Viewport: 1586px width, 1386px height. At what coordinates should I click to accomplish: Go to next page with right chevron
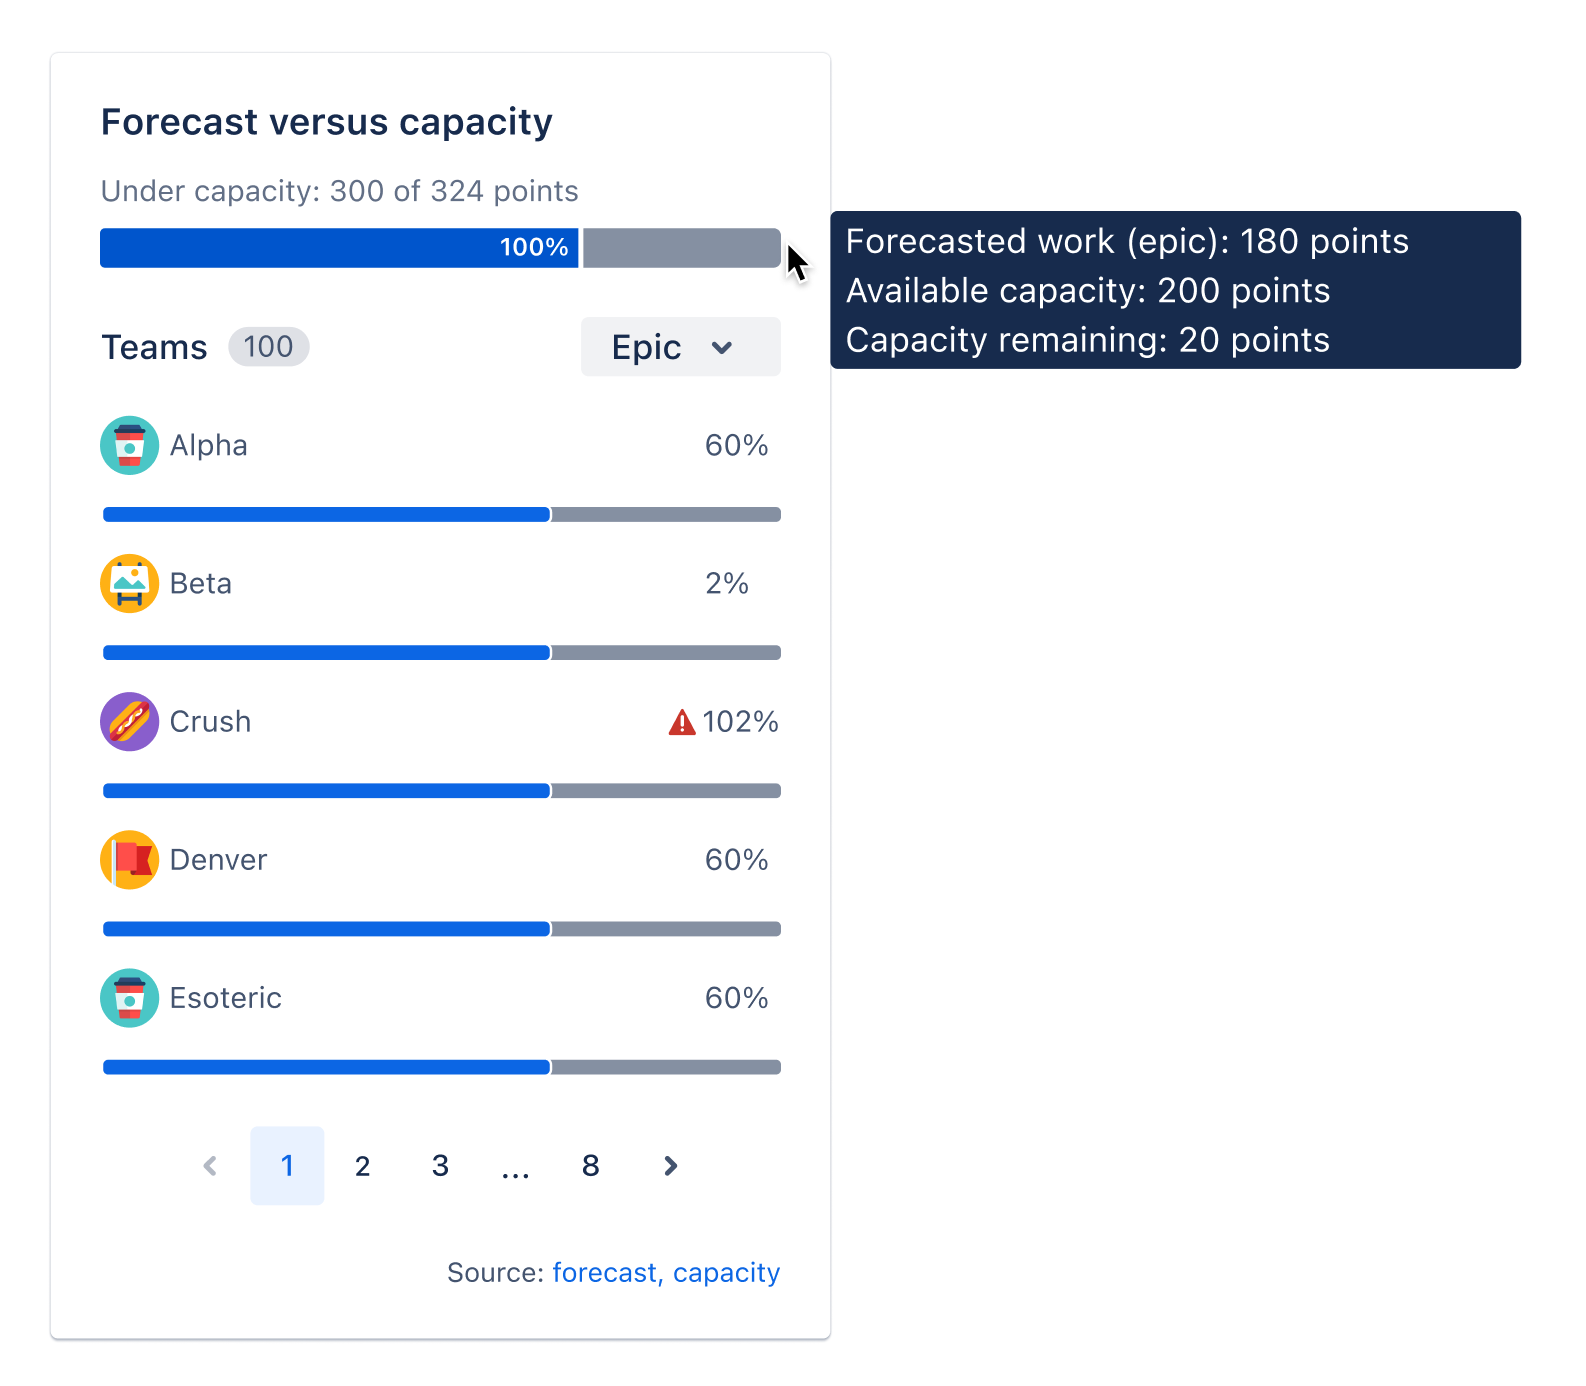(x=670, y=1165)
